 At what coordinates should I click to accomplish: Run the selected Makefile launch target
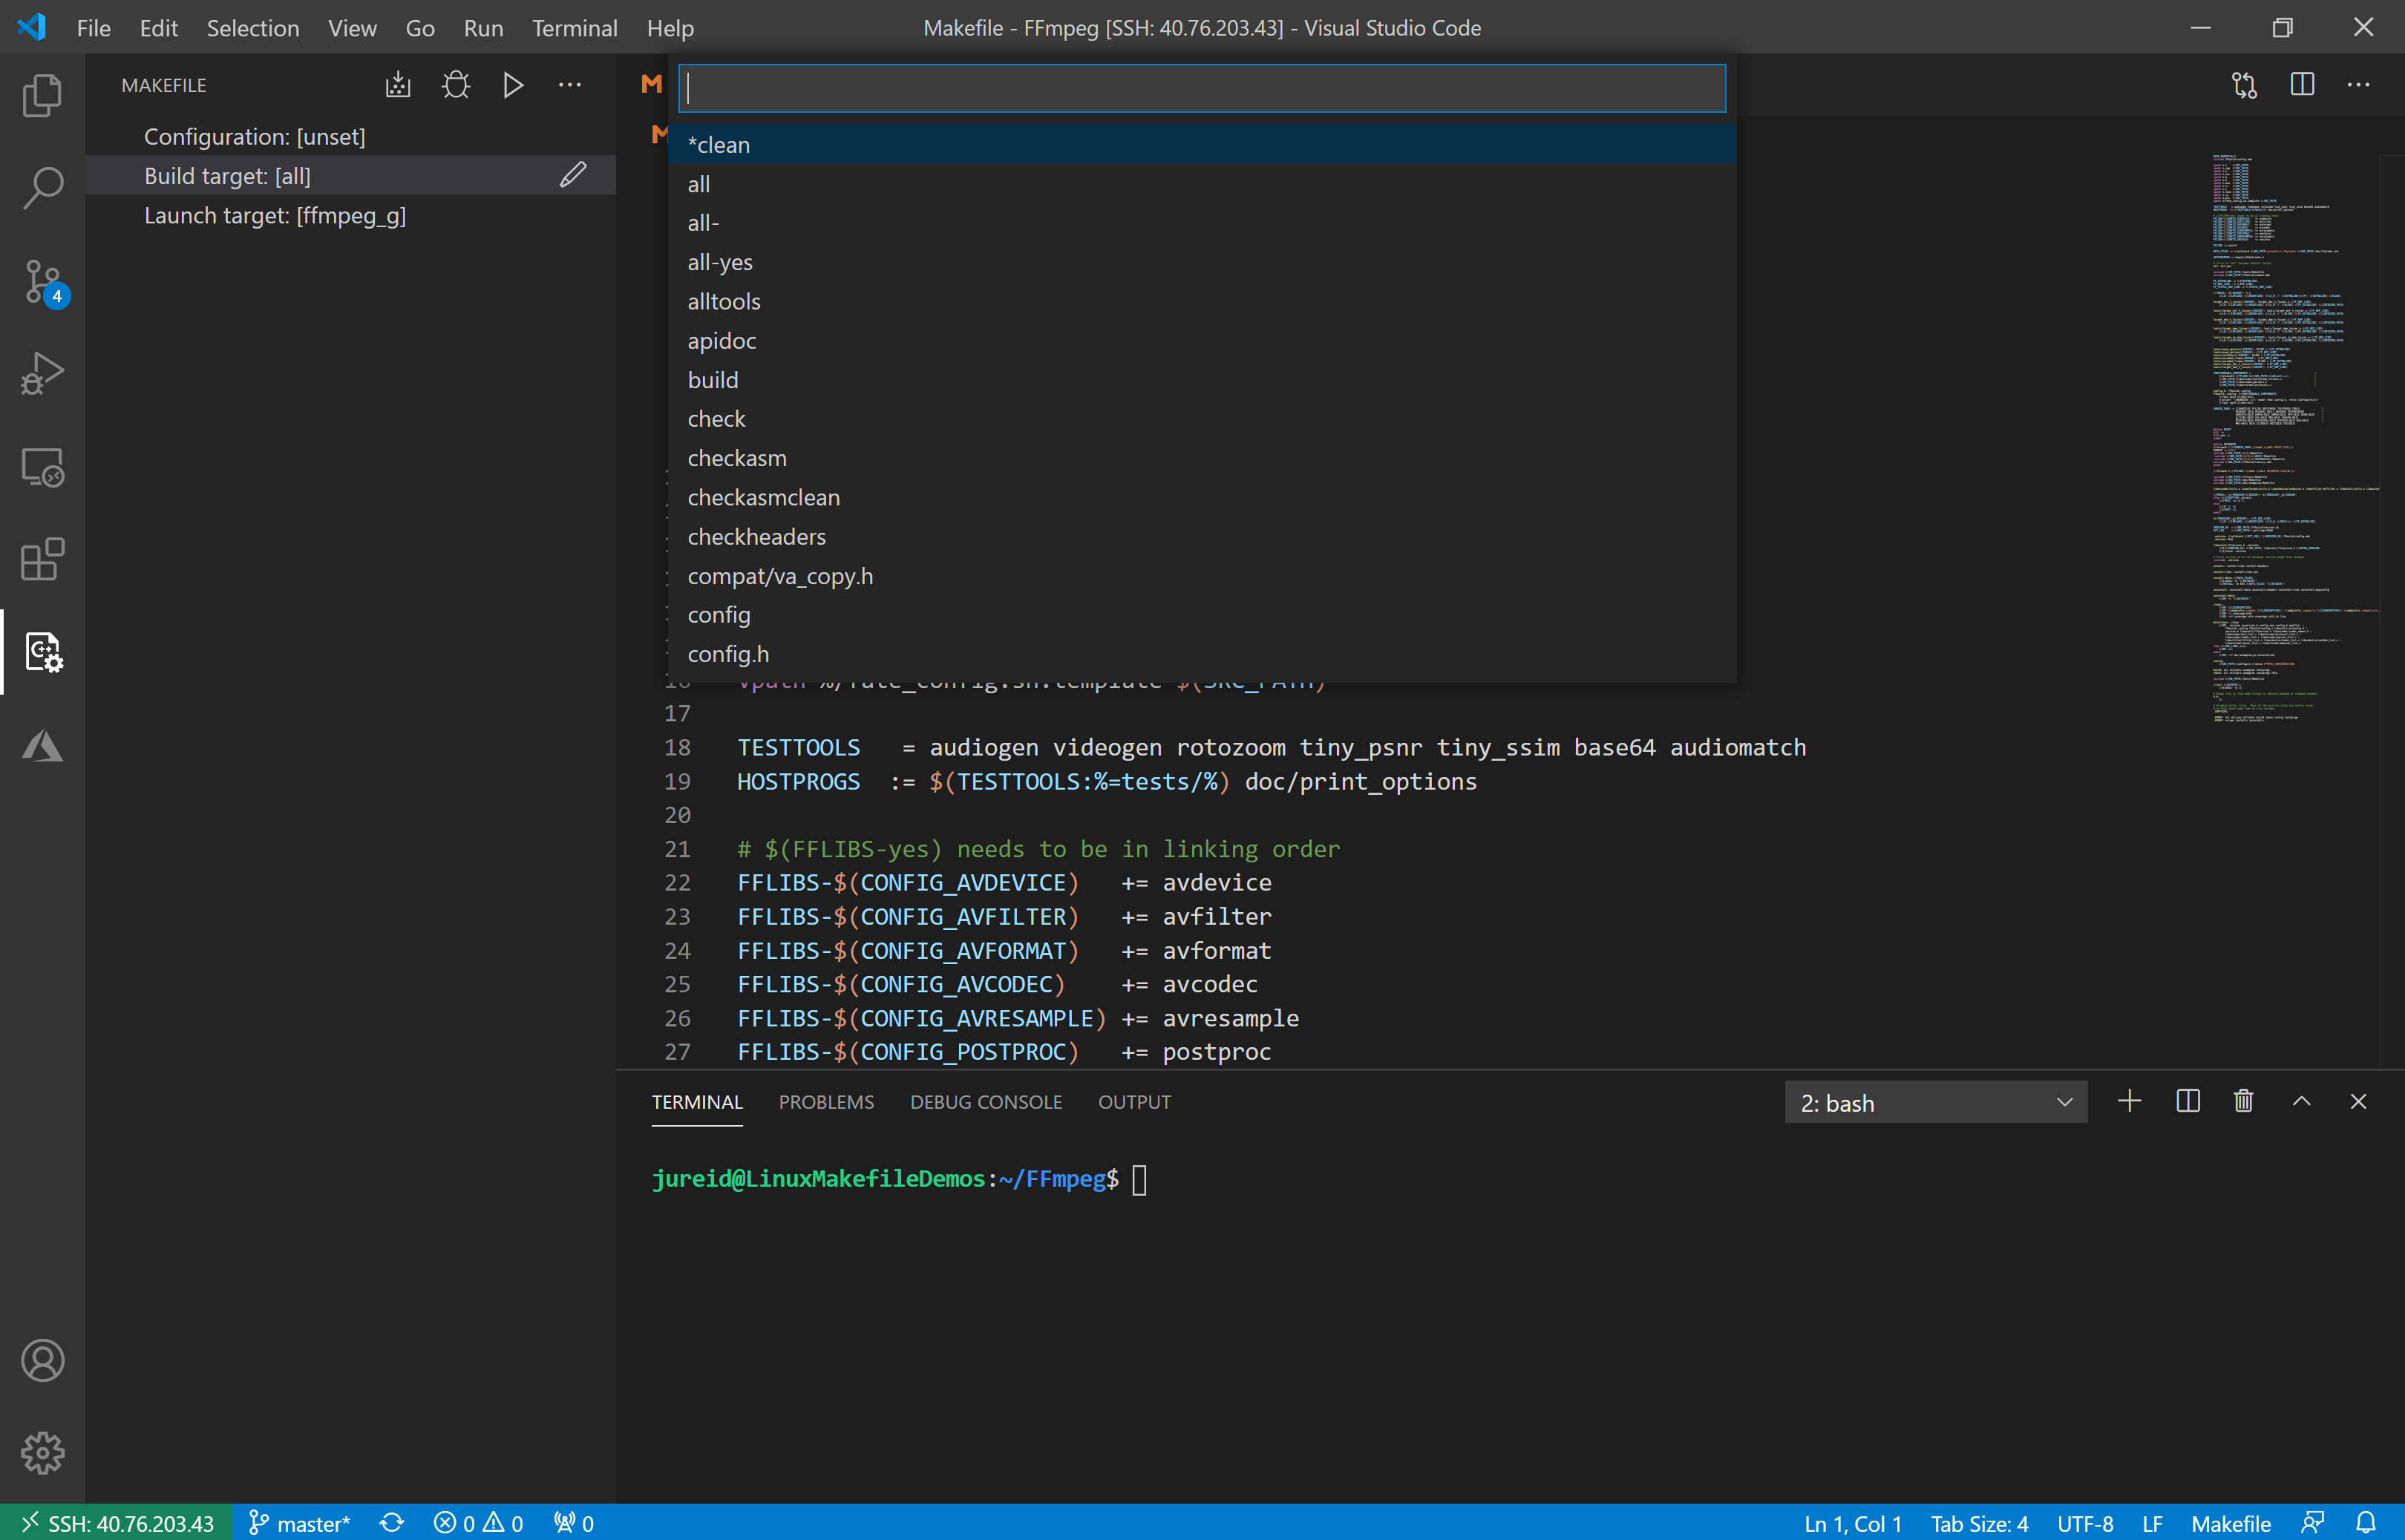513,85
